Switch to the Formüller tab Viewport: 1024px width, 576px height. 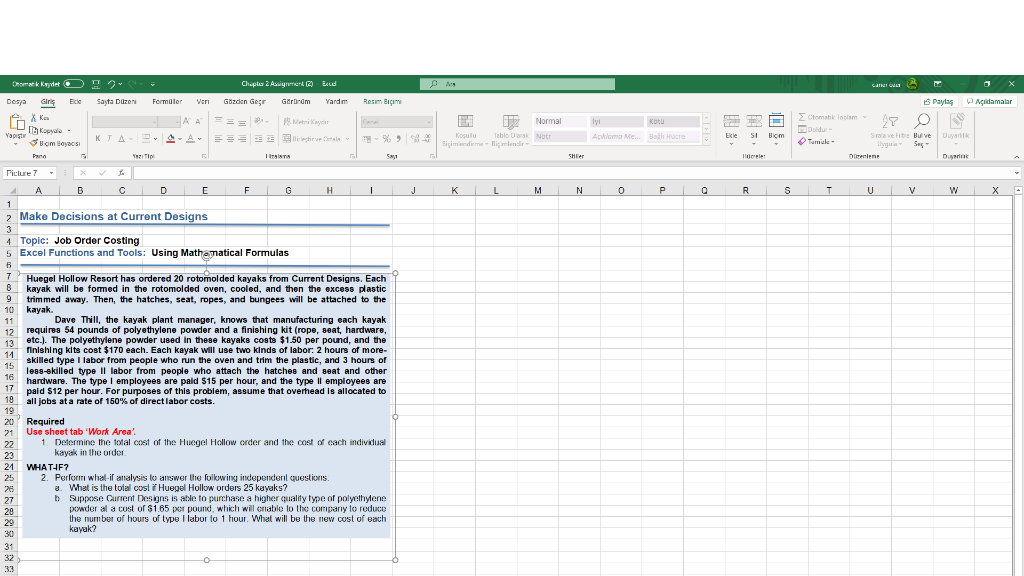click(167, 101)
